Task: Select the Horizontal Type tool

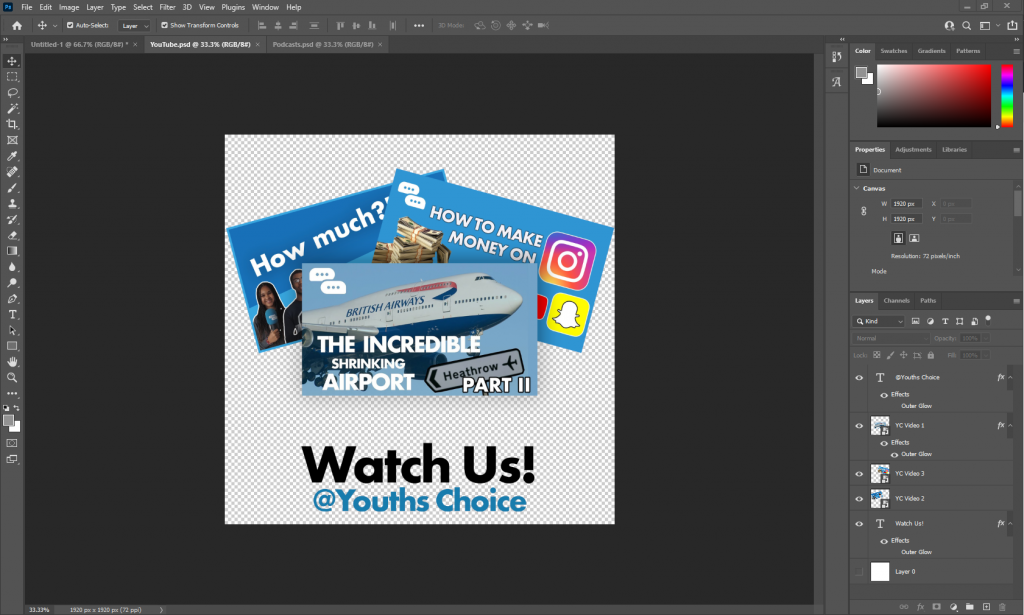Action: coord(12,314)
